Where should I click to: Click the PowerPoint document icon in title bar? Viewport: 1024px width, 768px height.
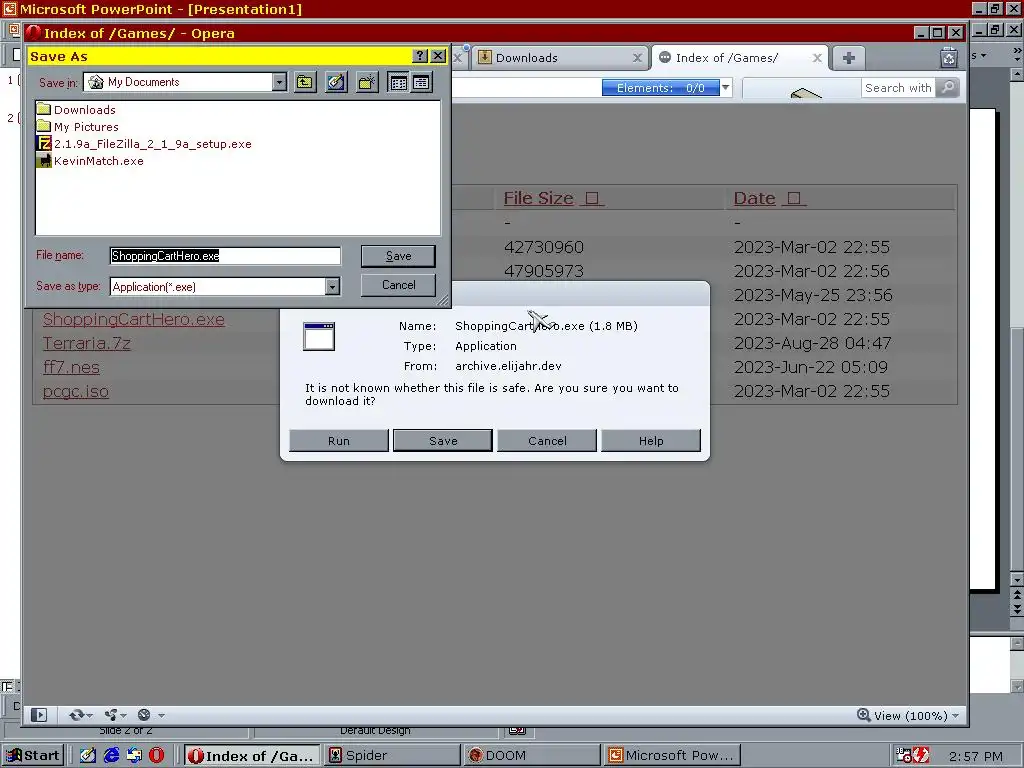10,9
